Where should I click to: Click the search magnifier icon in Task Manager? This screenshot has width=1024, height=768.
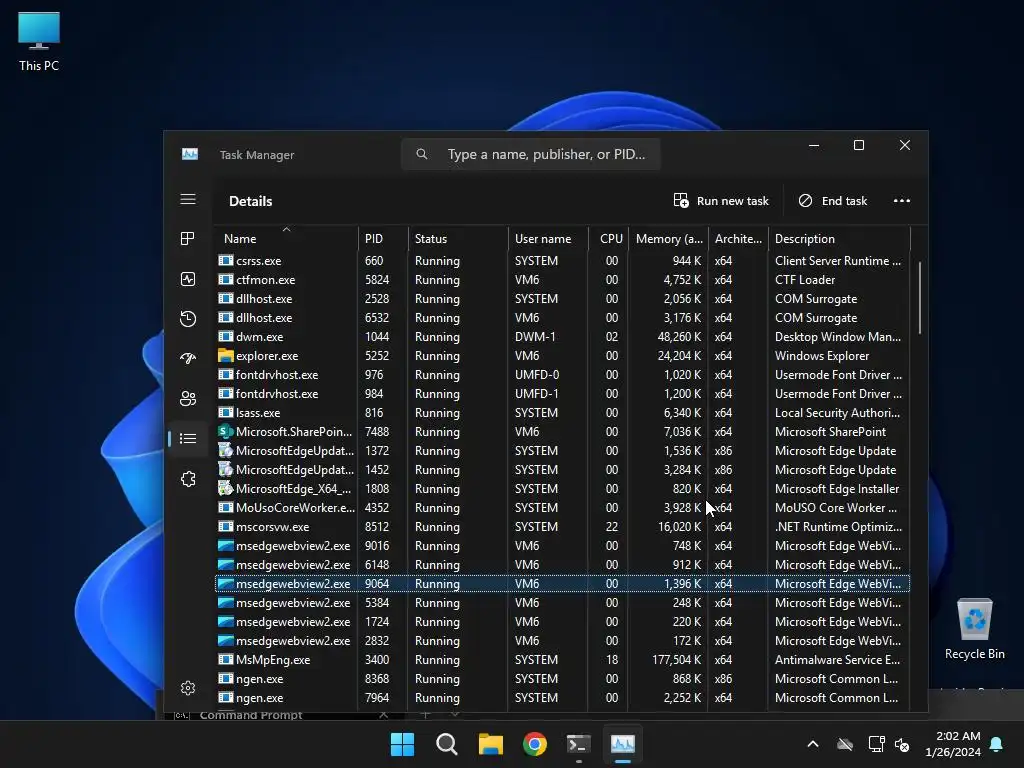tap(422, 154)
